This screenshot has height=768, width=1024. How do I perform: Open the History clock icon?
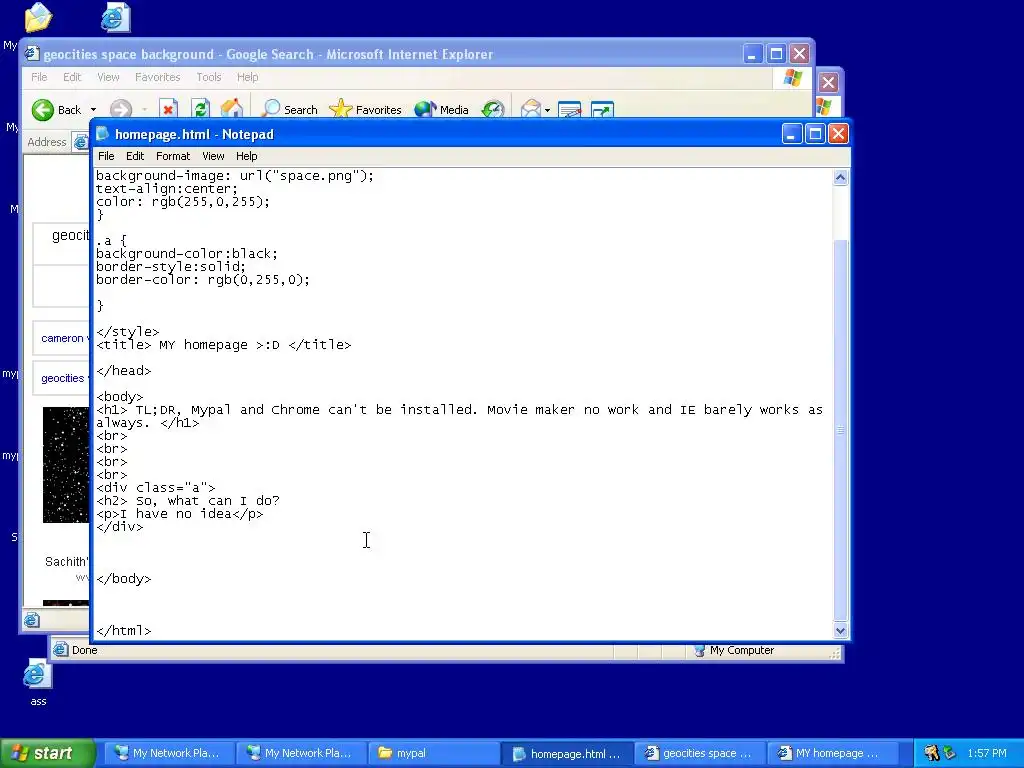pyautogui.click(x=493, y=109)
